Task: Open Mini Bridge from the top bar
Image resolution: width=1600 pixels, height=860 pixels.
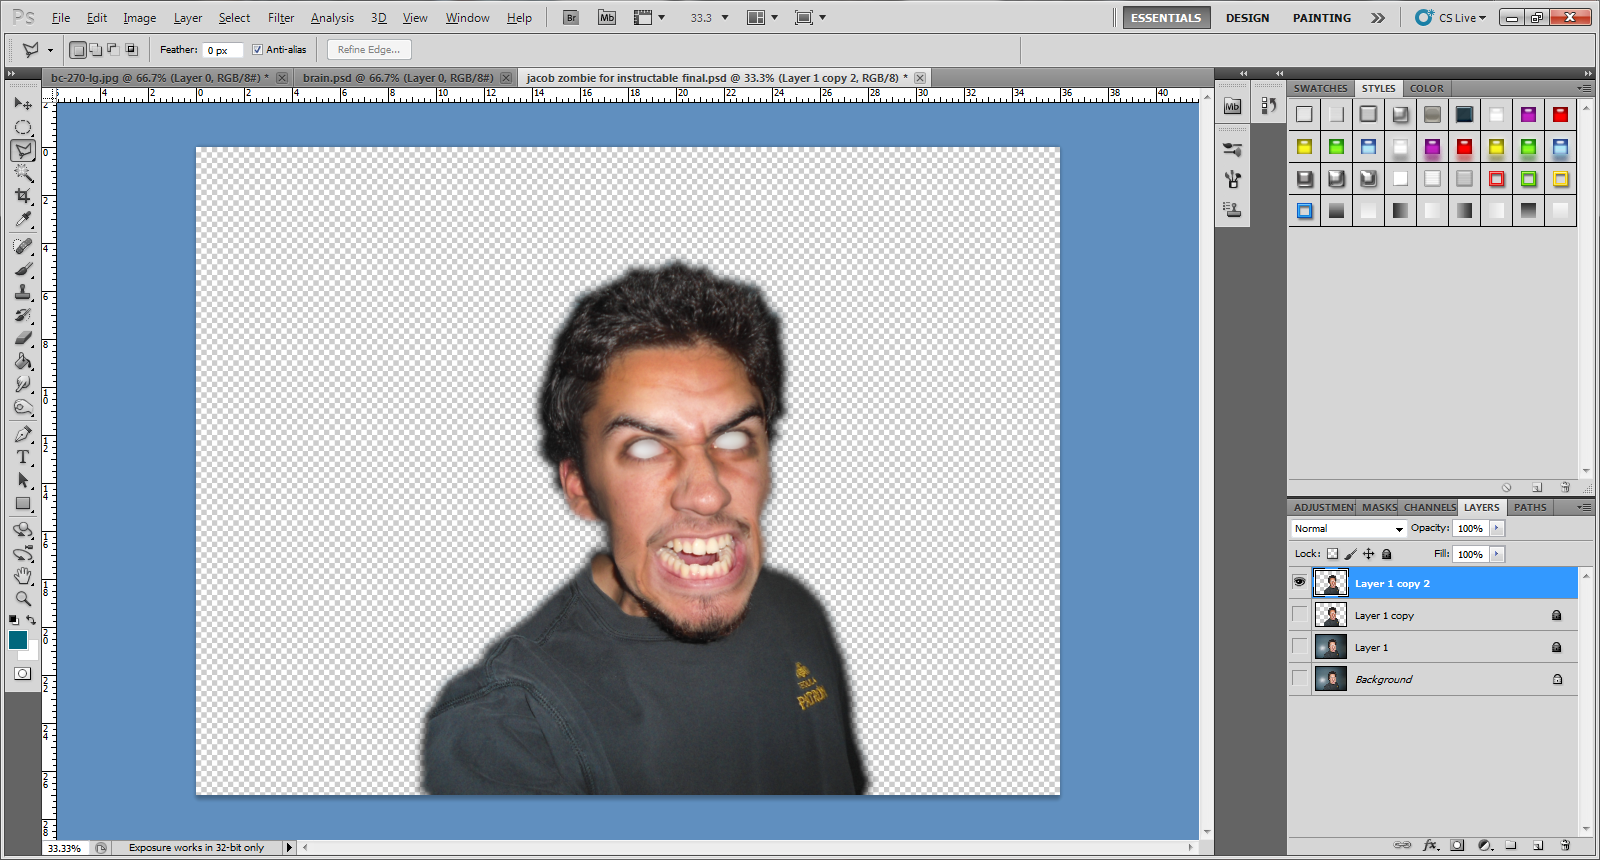Action: 607,17
